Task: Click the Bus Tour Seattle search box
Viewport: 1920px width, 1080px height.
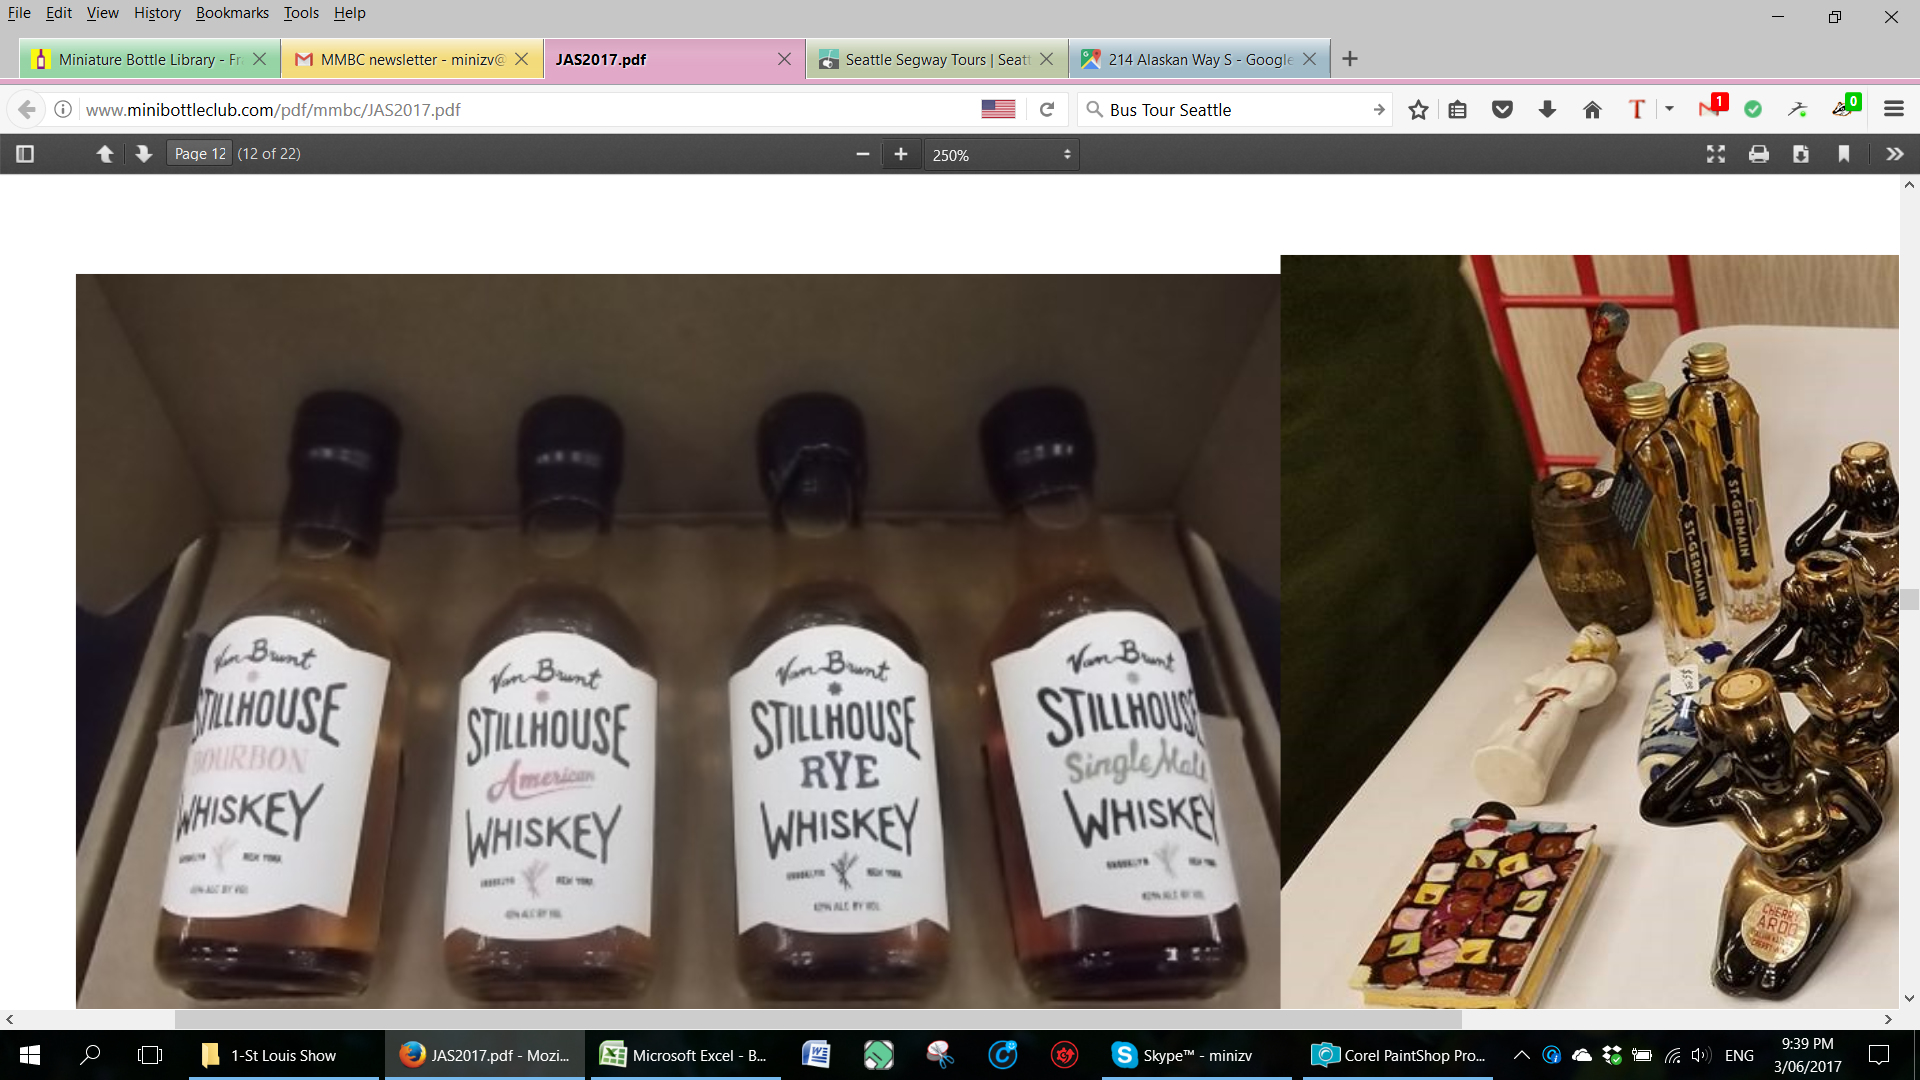Action: 1235,110
